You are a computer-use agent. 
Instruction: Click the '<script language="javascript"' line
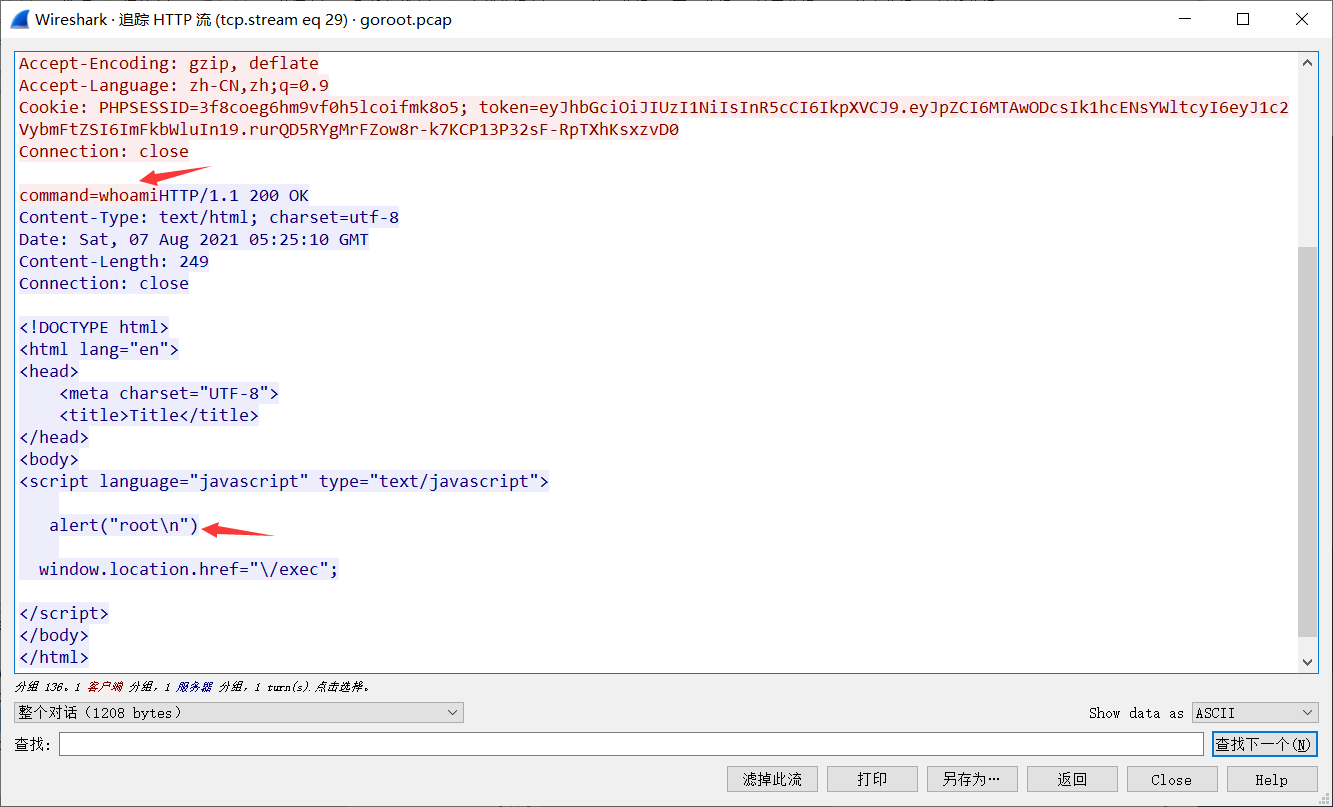[284, 481]
